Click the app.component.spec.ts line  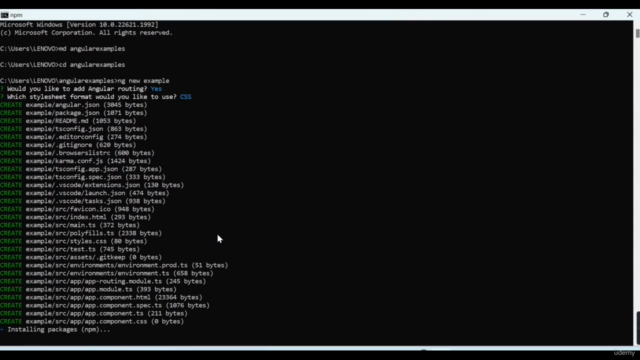pos(105,305)
